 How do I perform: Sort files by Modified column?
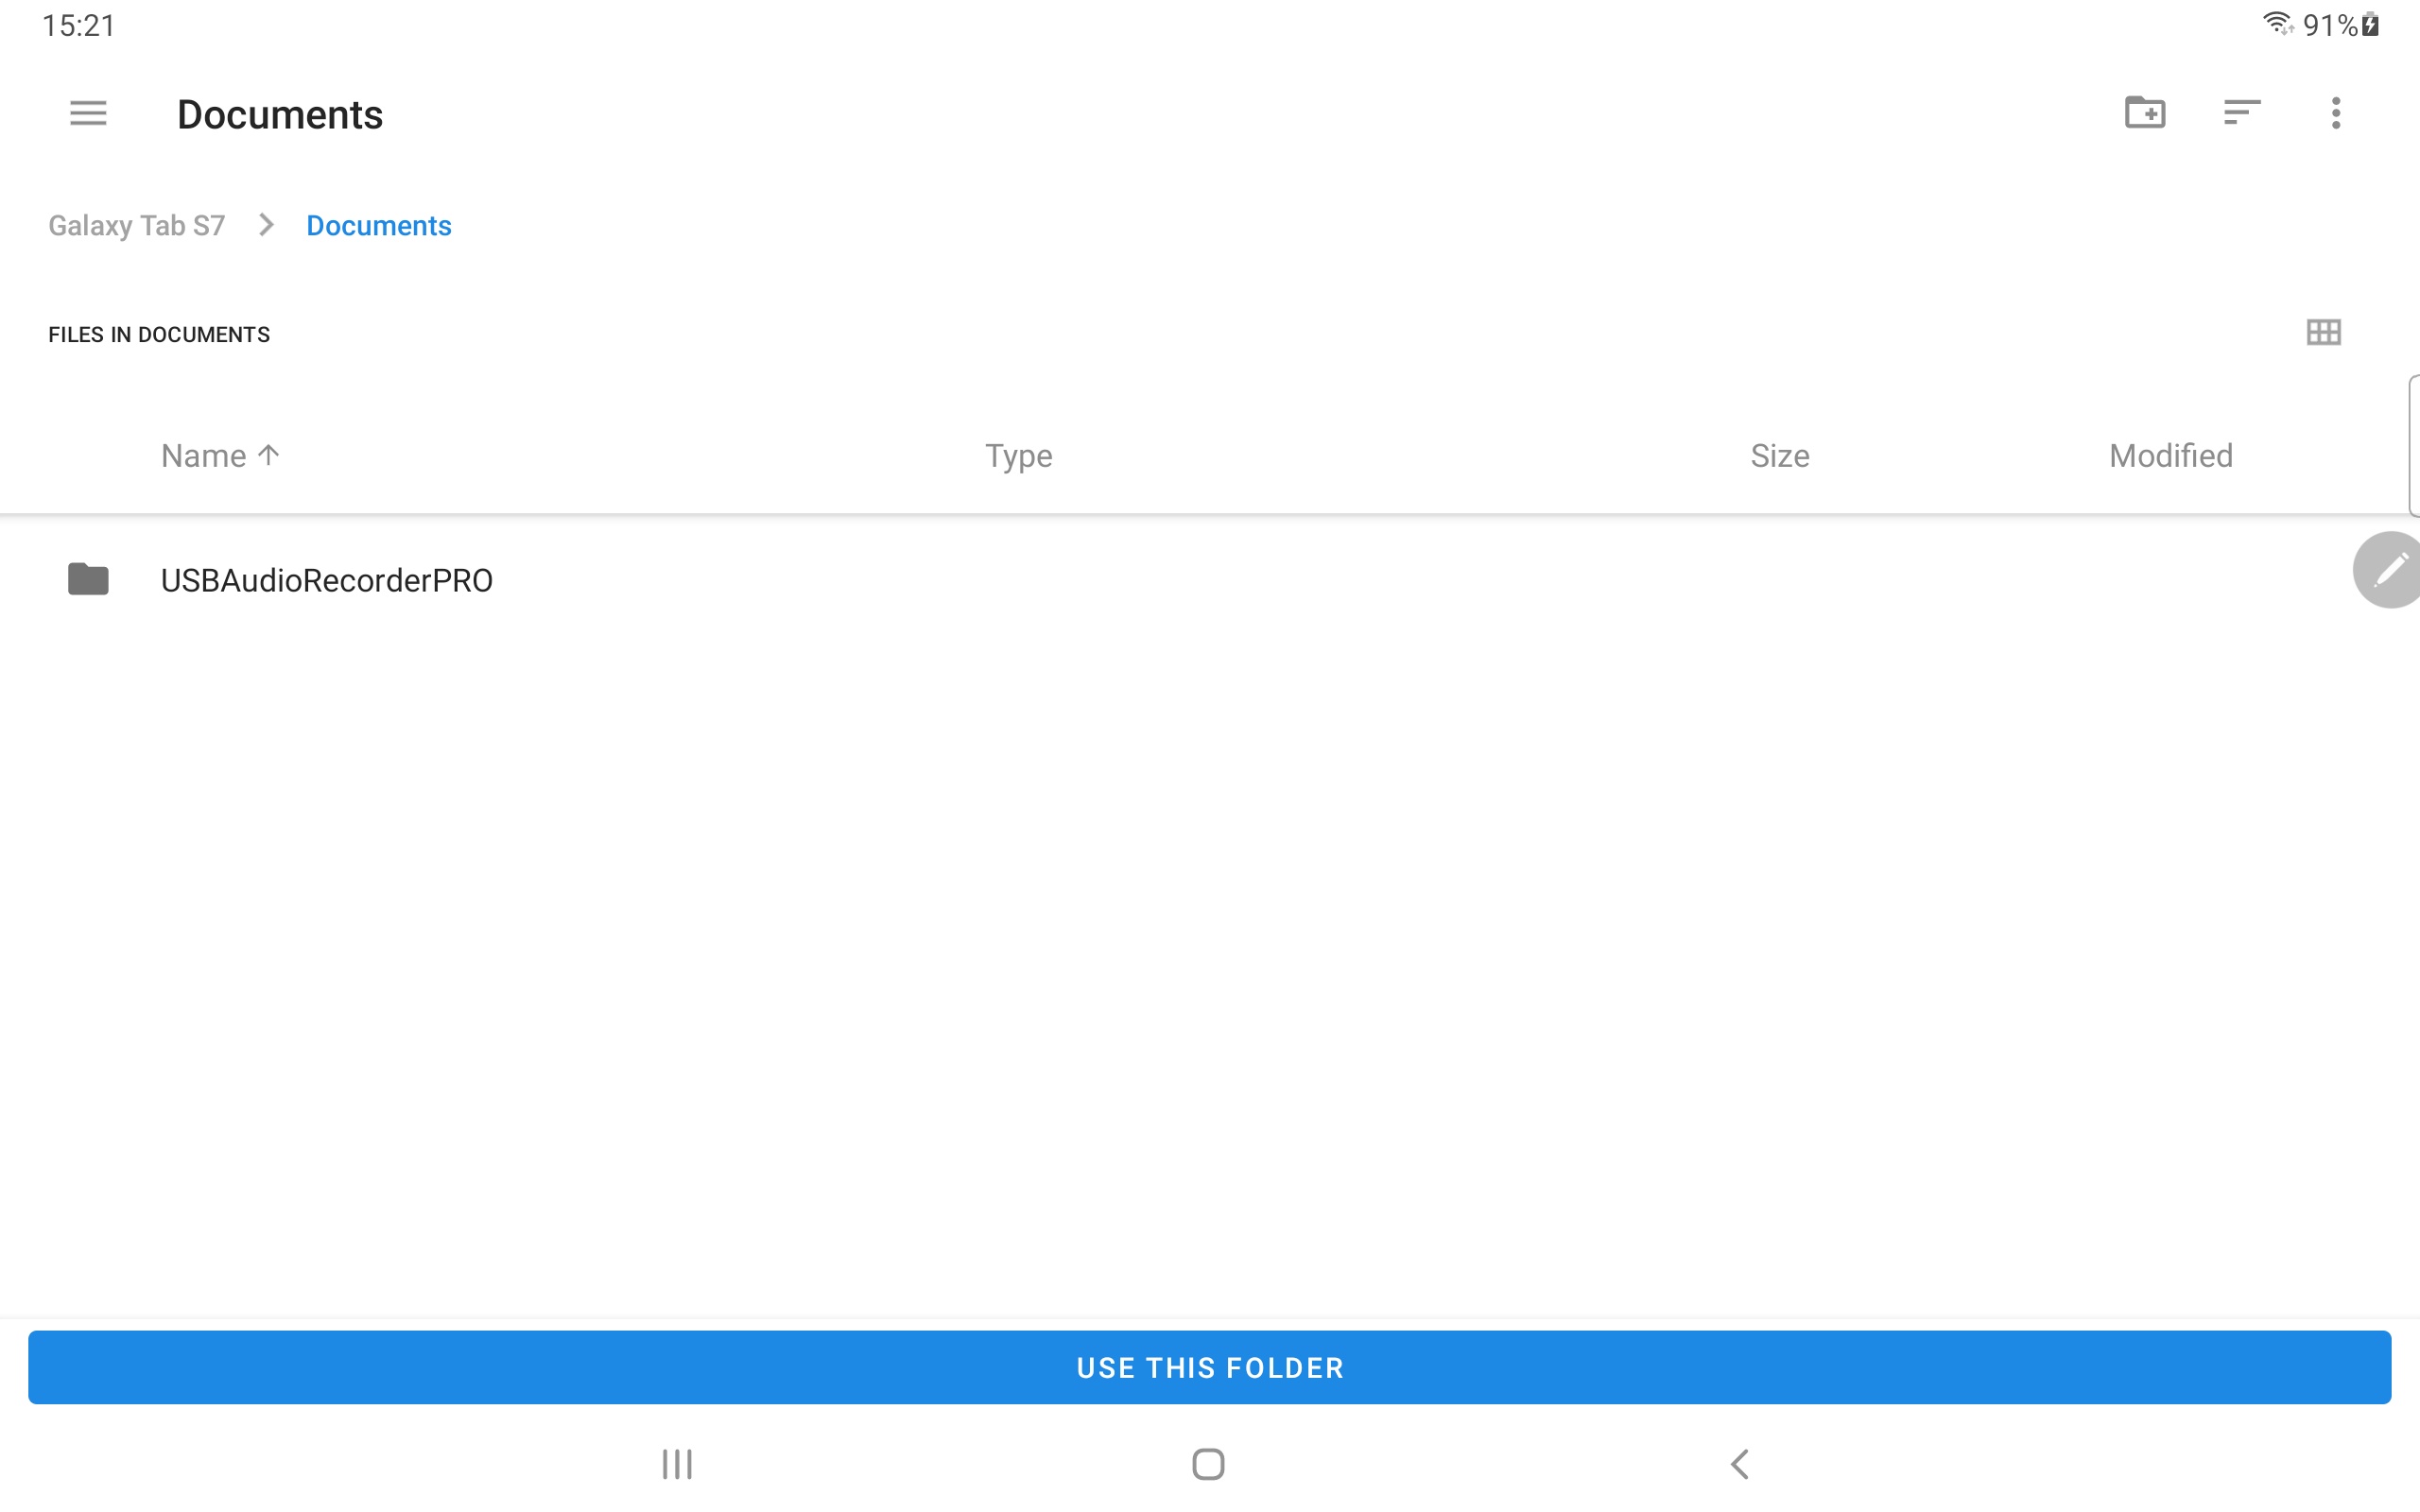coord(2170,456)
